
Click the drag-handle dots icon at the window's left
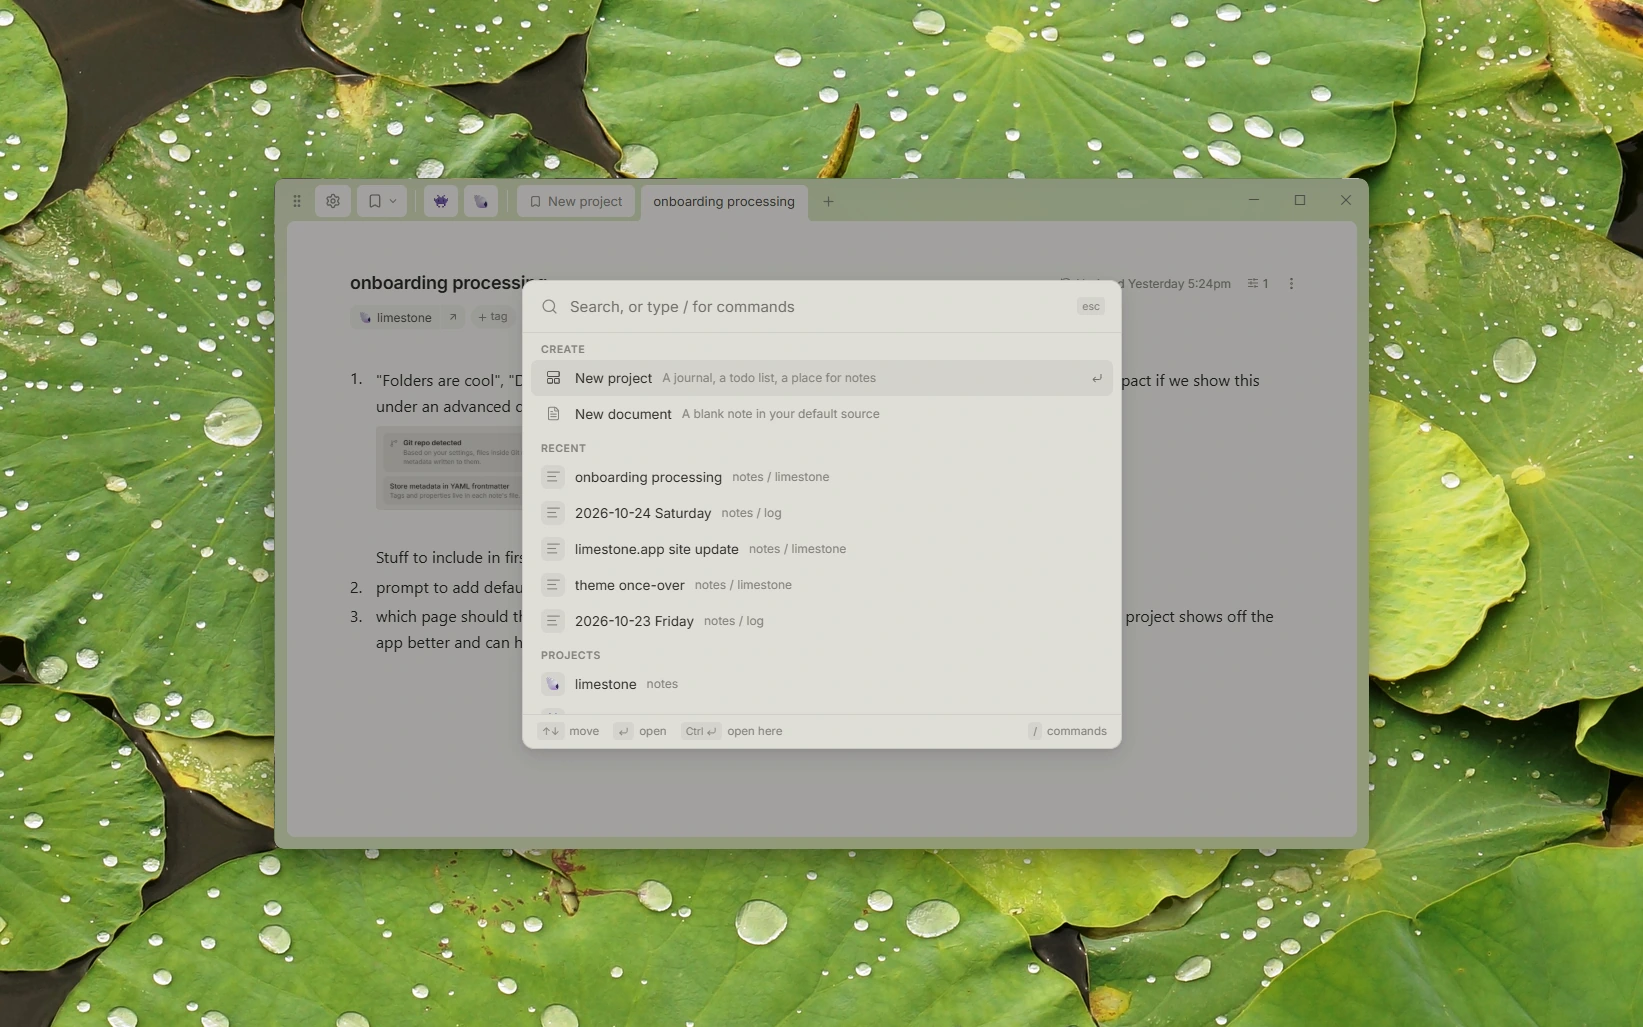pos(297,201)
